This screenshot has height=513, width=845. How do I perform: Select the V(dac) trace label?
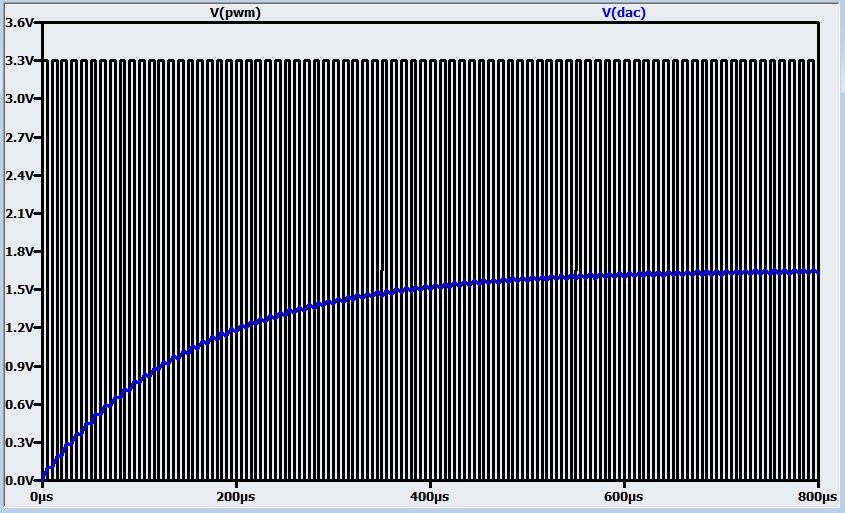tap(624, 13)
